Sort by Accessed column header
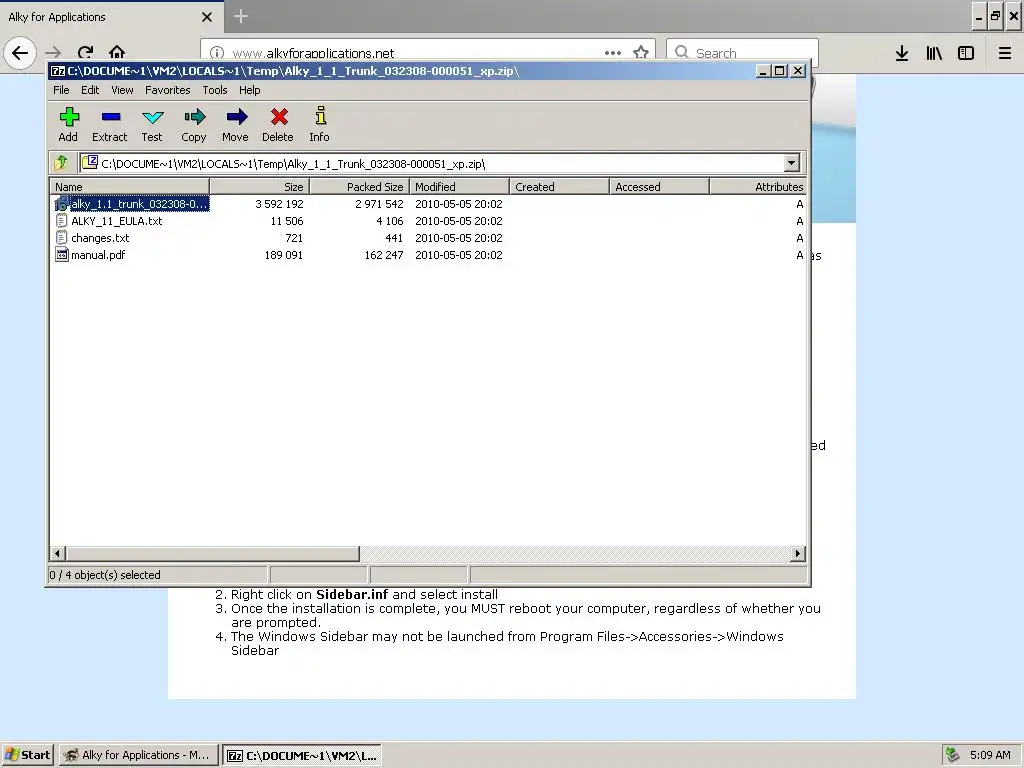This screenshot has height=768, width=1024. [659, 187]
